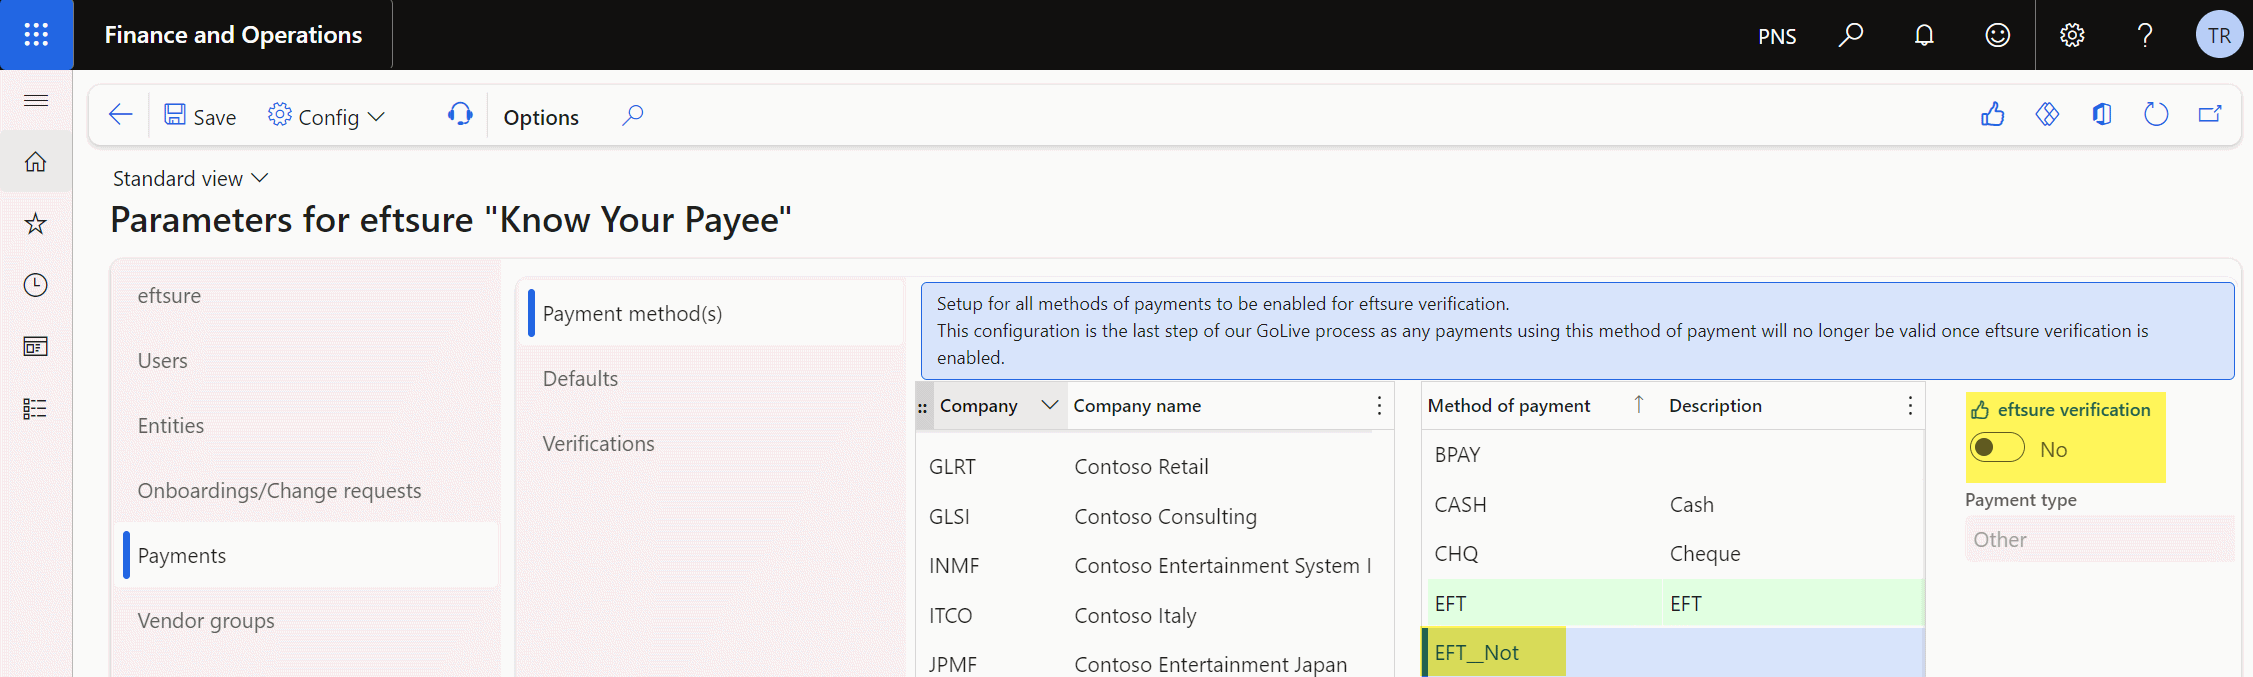Click Payment type field showing Other

(2098, 539)
